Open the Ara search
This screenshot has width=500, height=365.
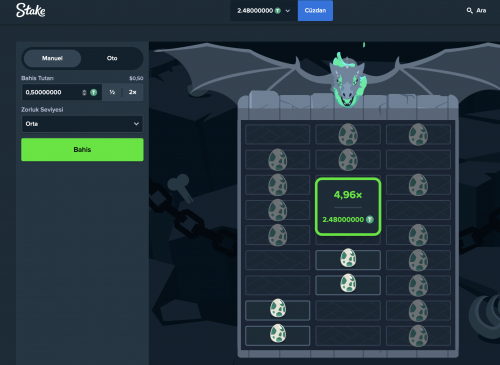pyautogui.click(x=476, y=11)
